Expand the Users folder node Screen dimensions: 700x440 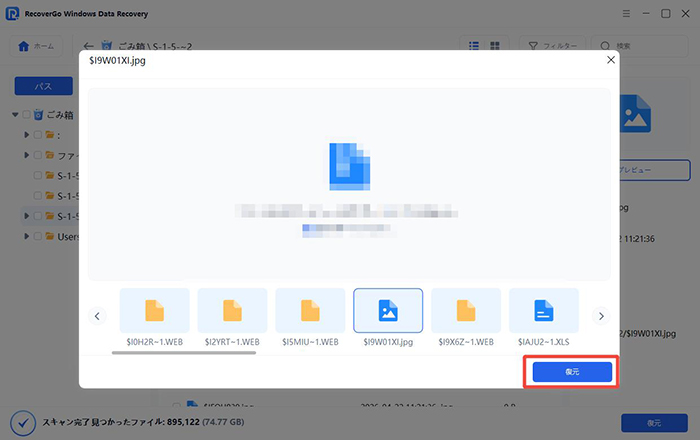pos(26,237)
